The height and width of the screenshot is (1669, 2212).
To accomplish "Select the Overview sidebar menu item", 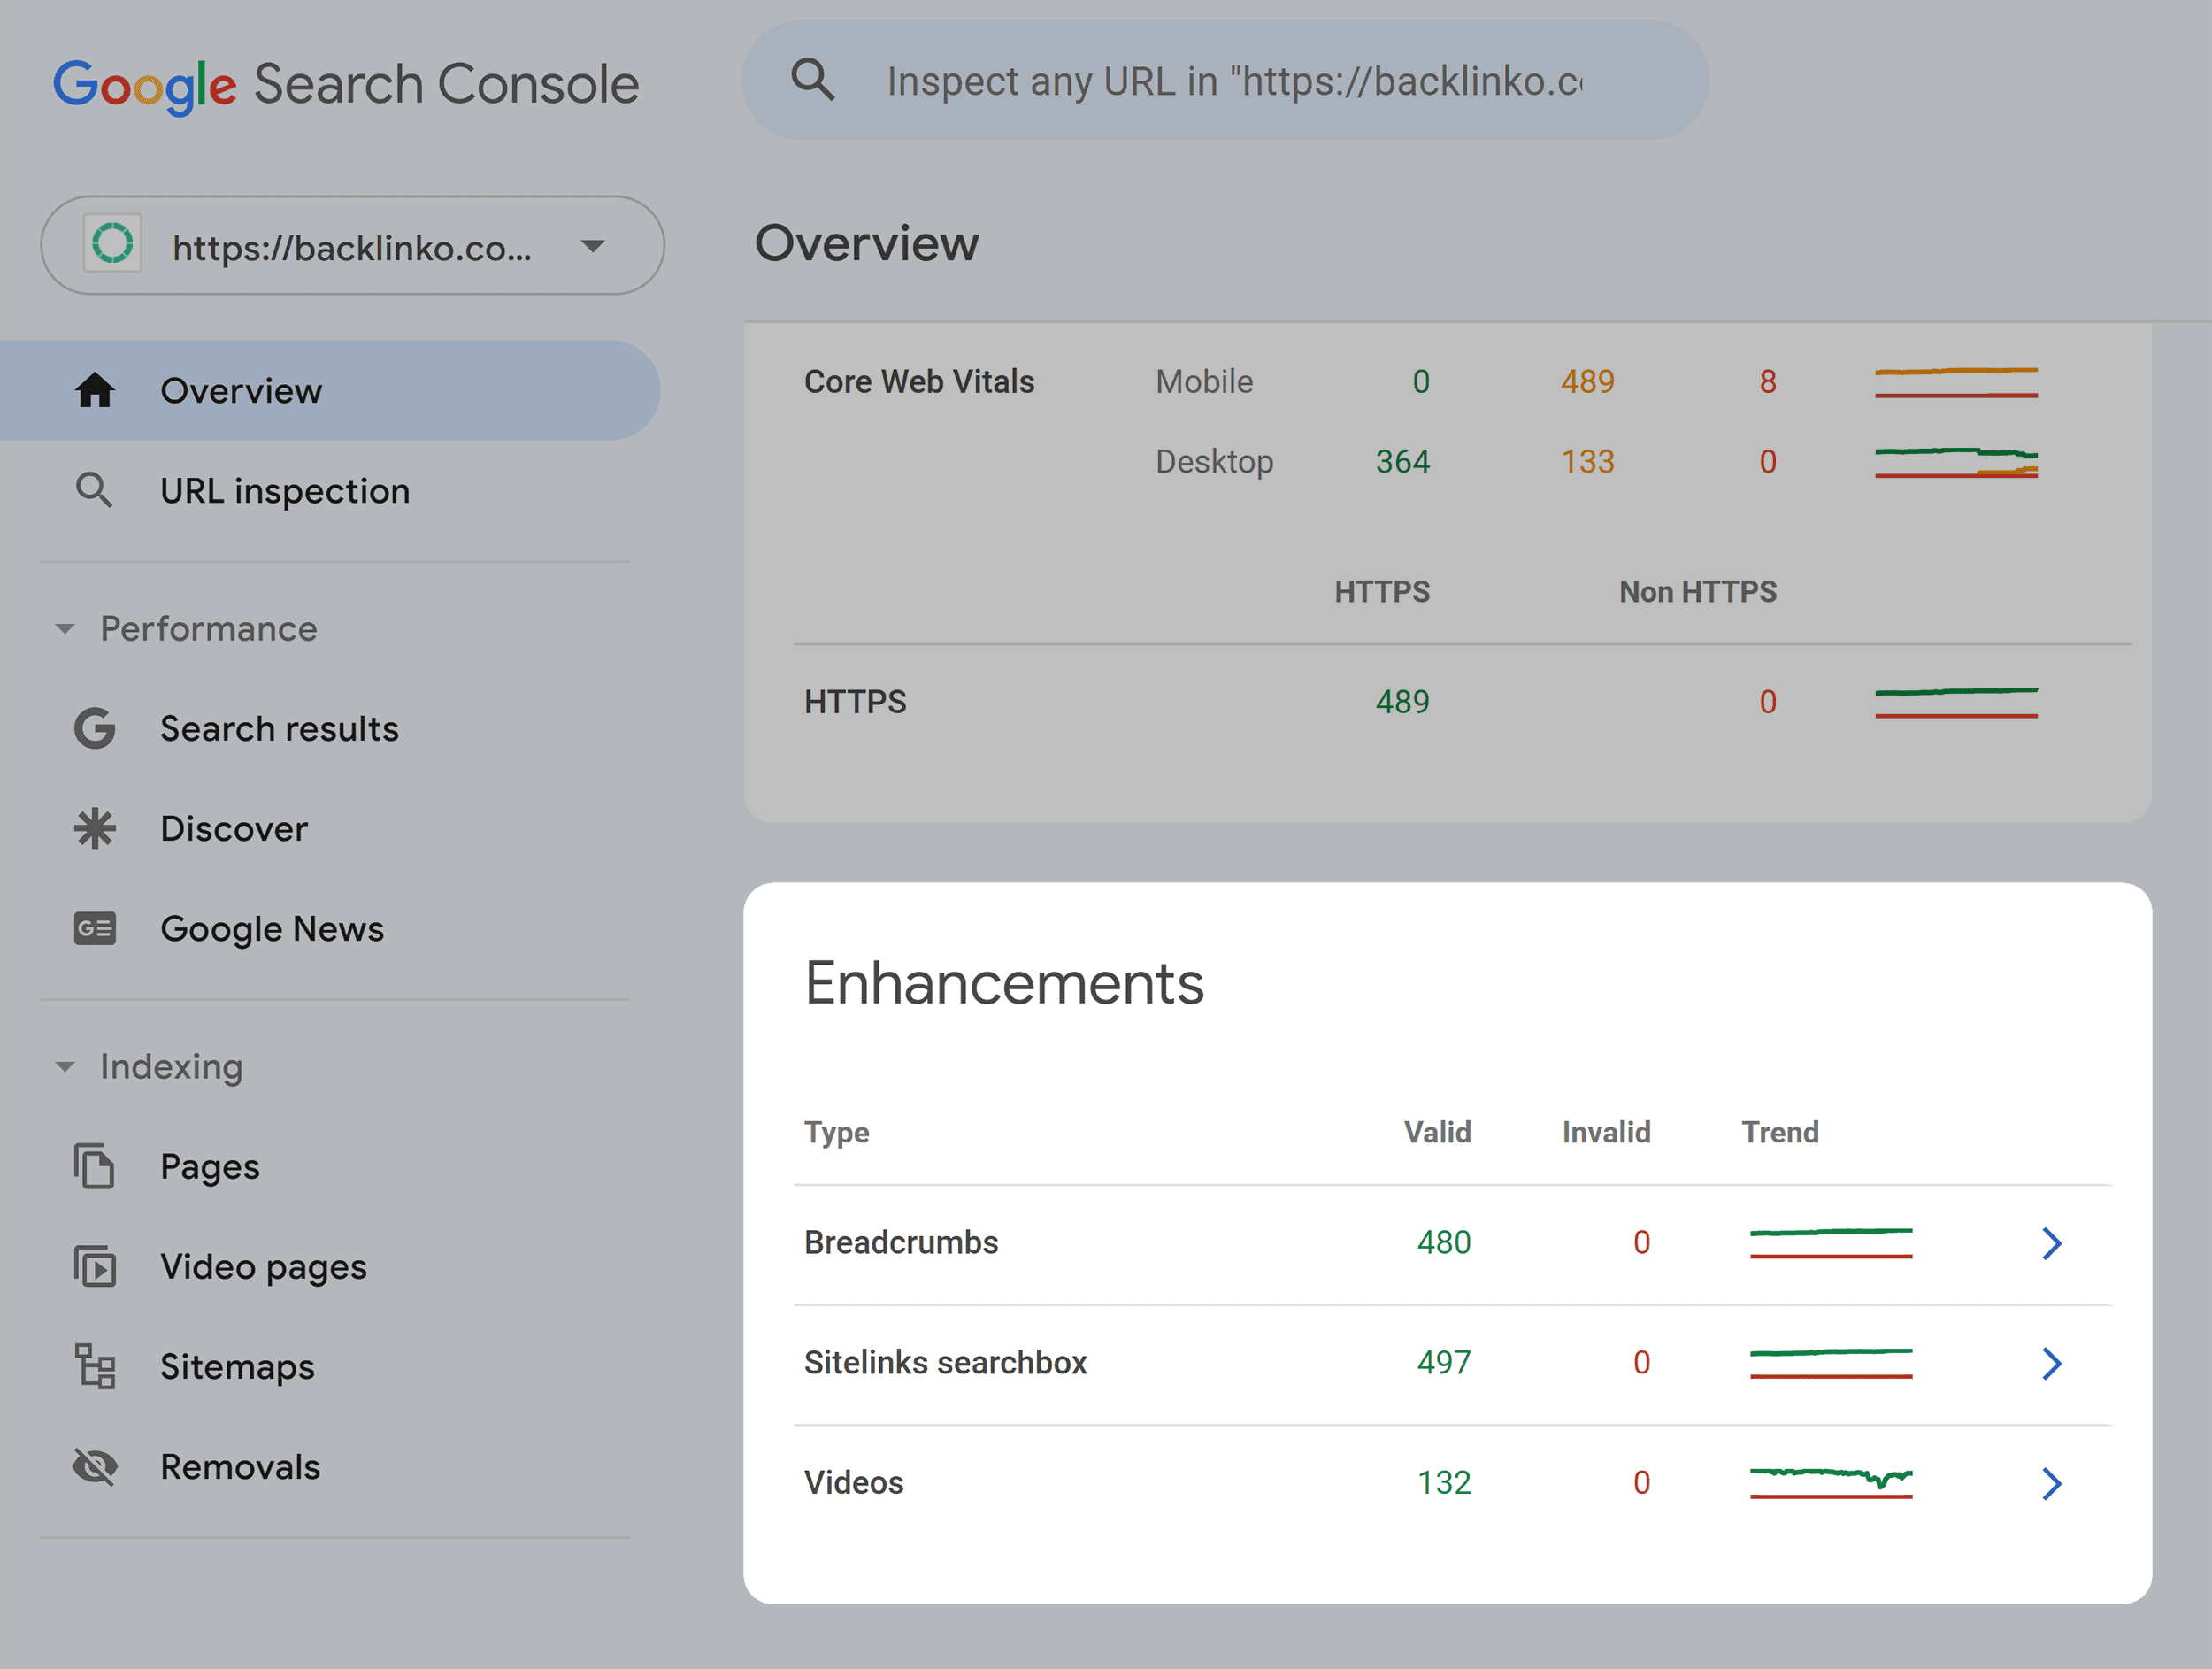I will (241, 391).
